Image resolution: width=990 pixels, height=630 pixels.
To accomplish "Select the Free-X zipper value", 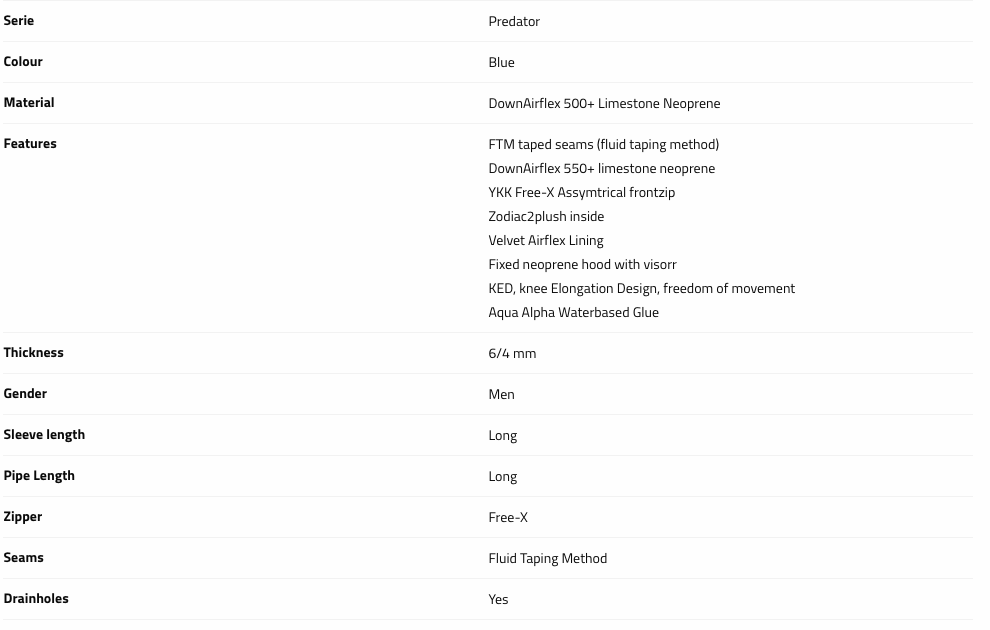I will pos(508,517).
